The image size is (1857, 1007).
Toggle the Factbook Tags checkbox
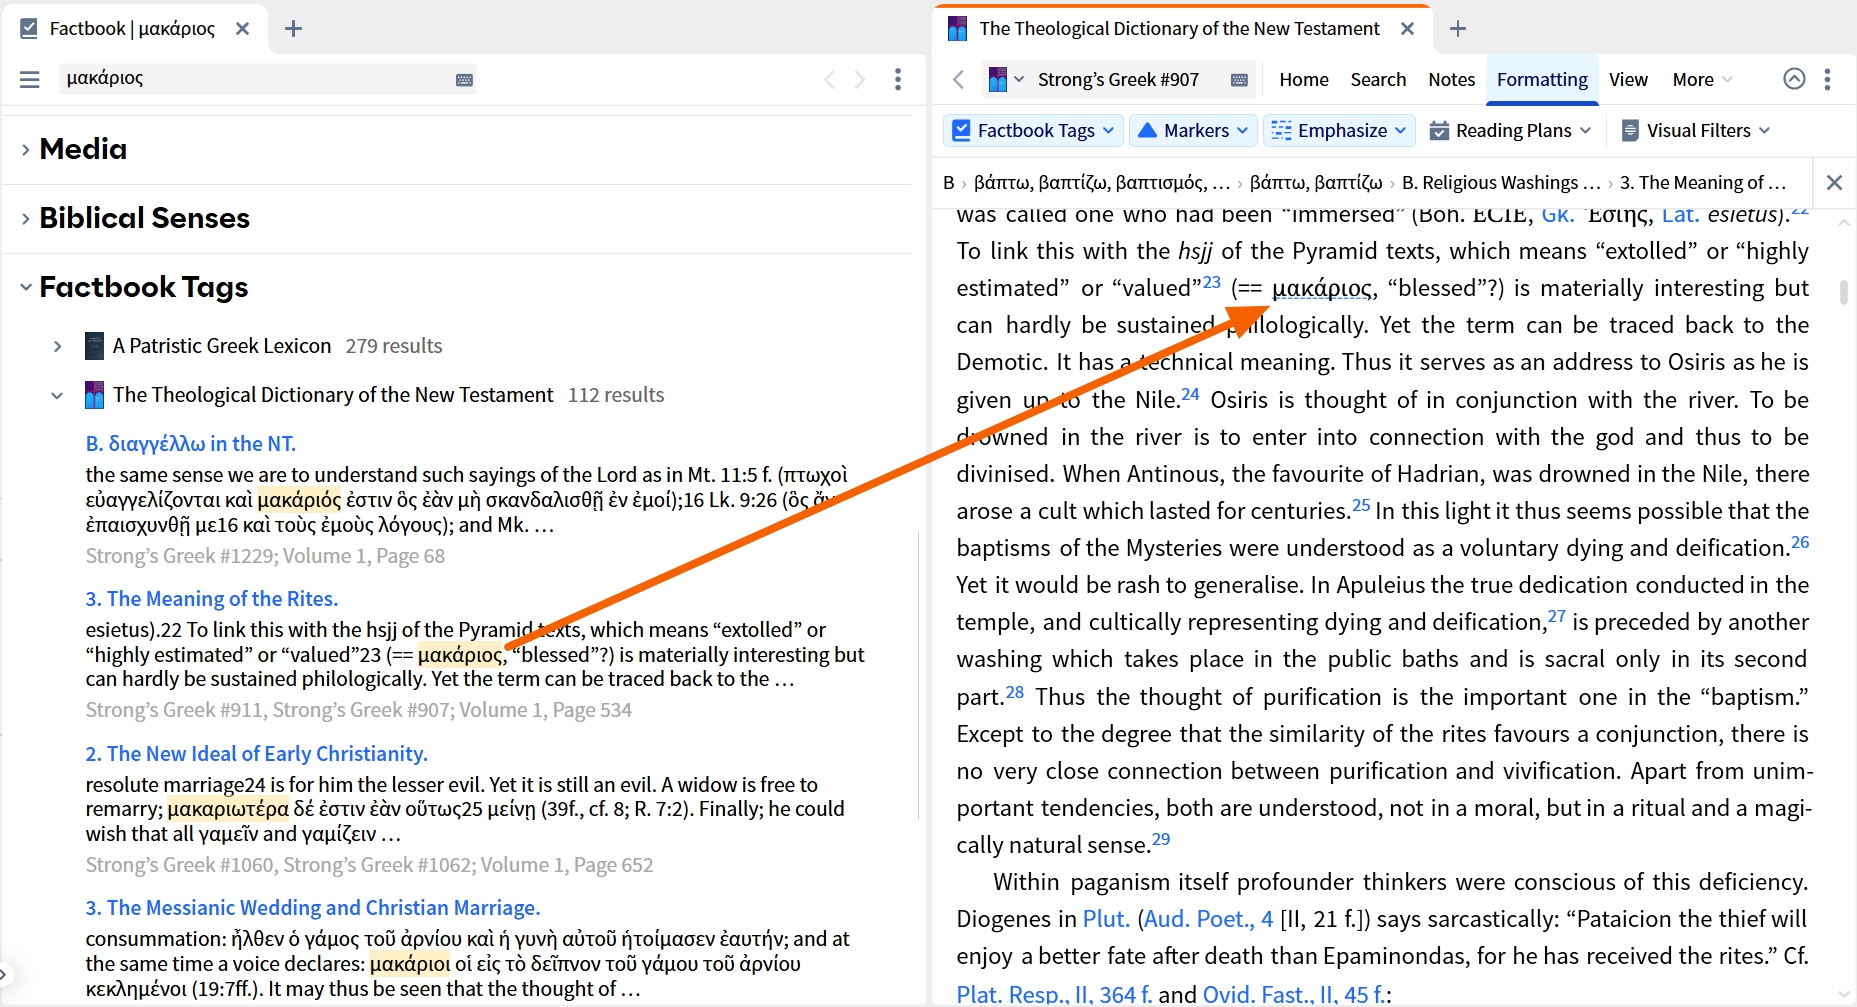click(961, 130)
